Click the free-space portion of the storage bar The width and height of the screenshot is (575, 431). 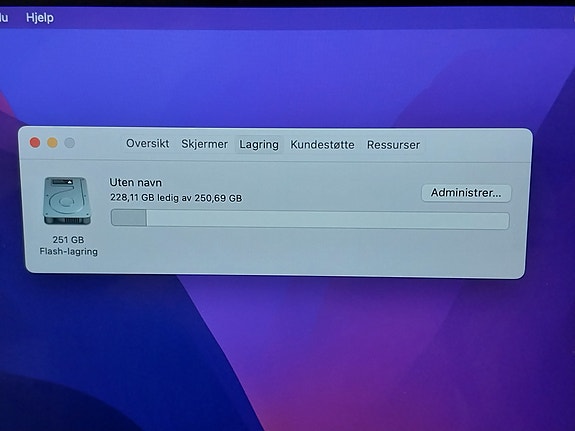pos(327,220)
